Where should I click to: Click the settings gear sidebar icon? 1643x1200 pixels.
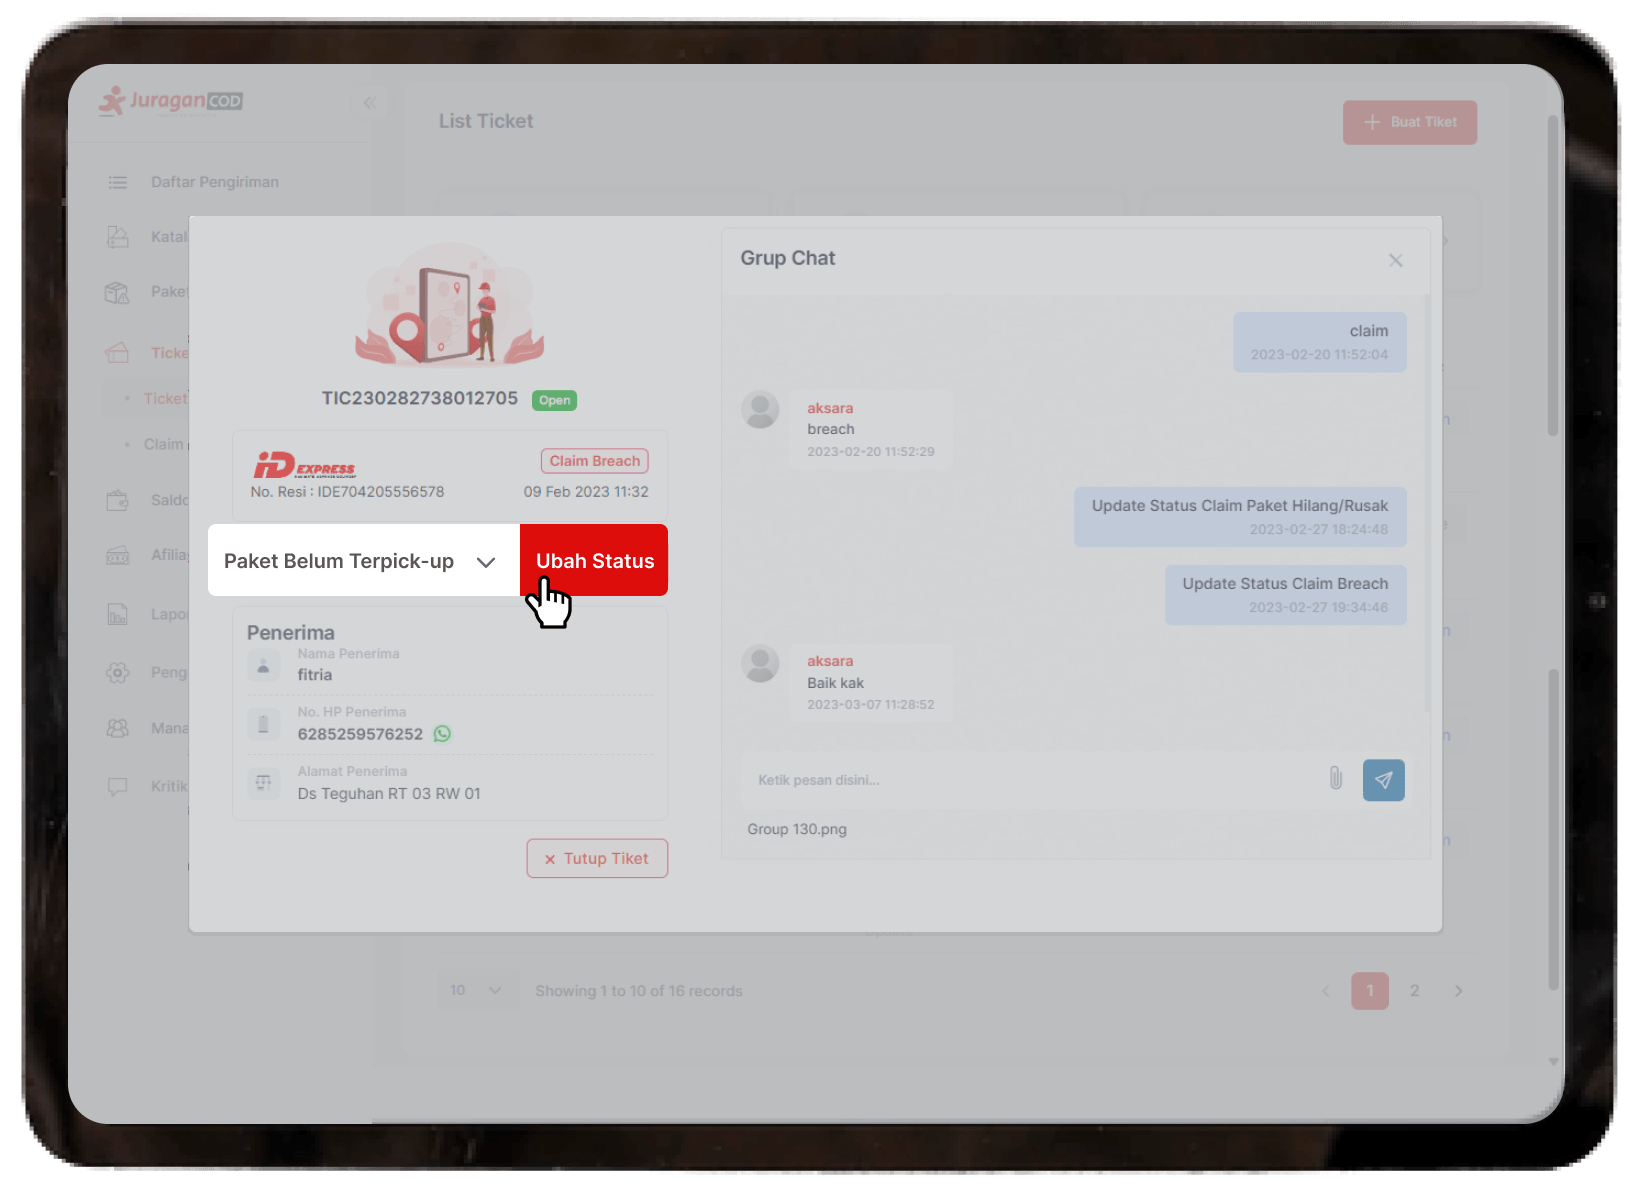(118, 672)
